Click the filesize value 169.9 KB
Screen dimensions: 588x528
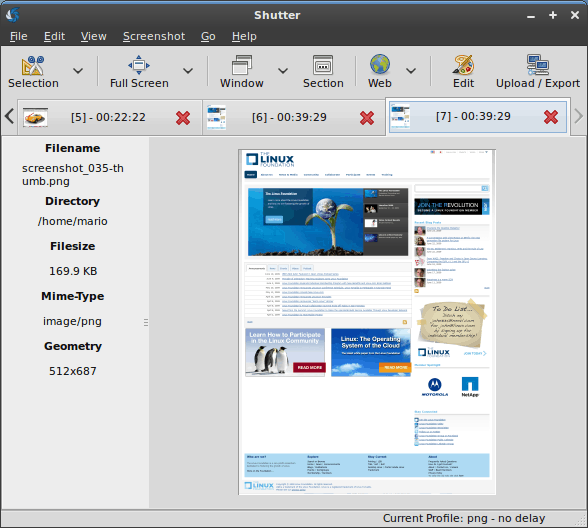[73, 271]
